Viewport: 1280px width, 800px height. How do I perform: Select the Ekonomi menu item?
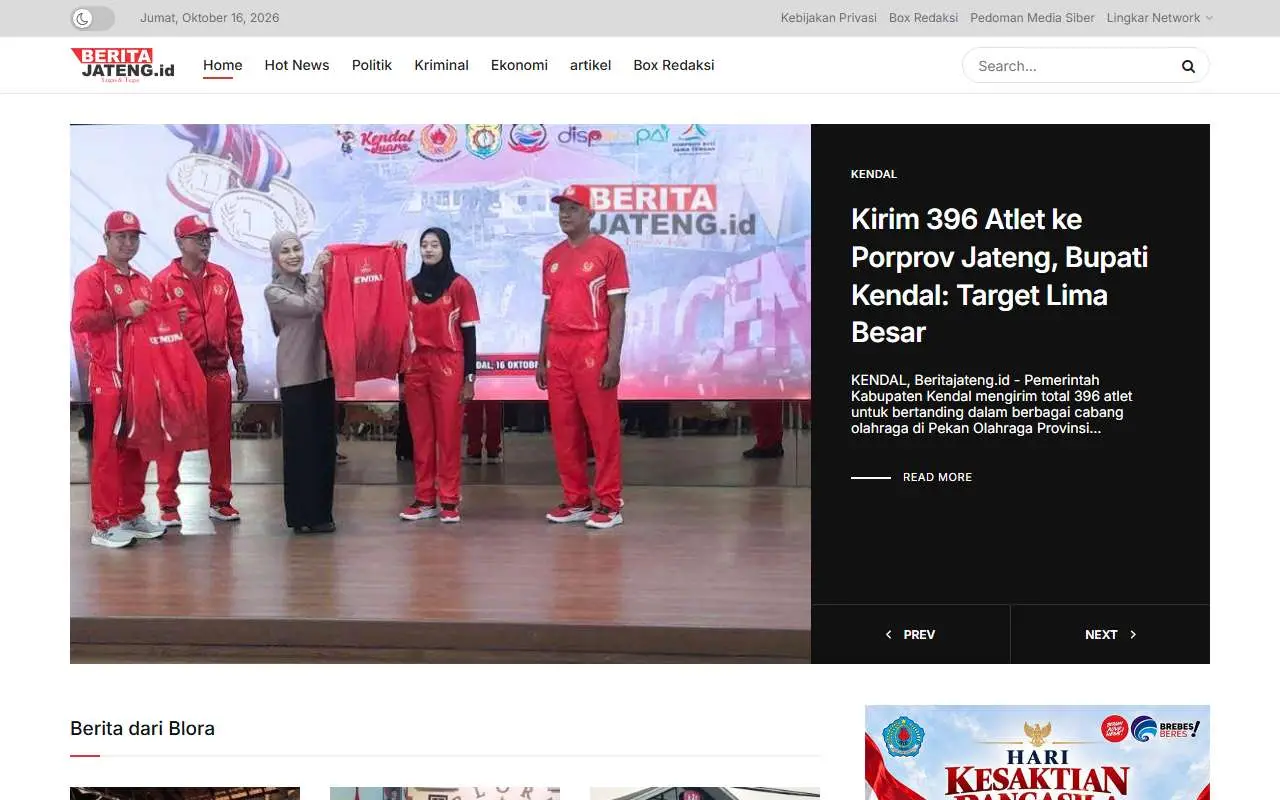(x=519, y=65)
